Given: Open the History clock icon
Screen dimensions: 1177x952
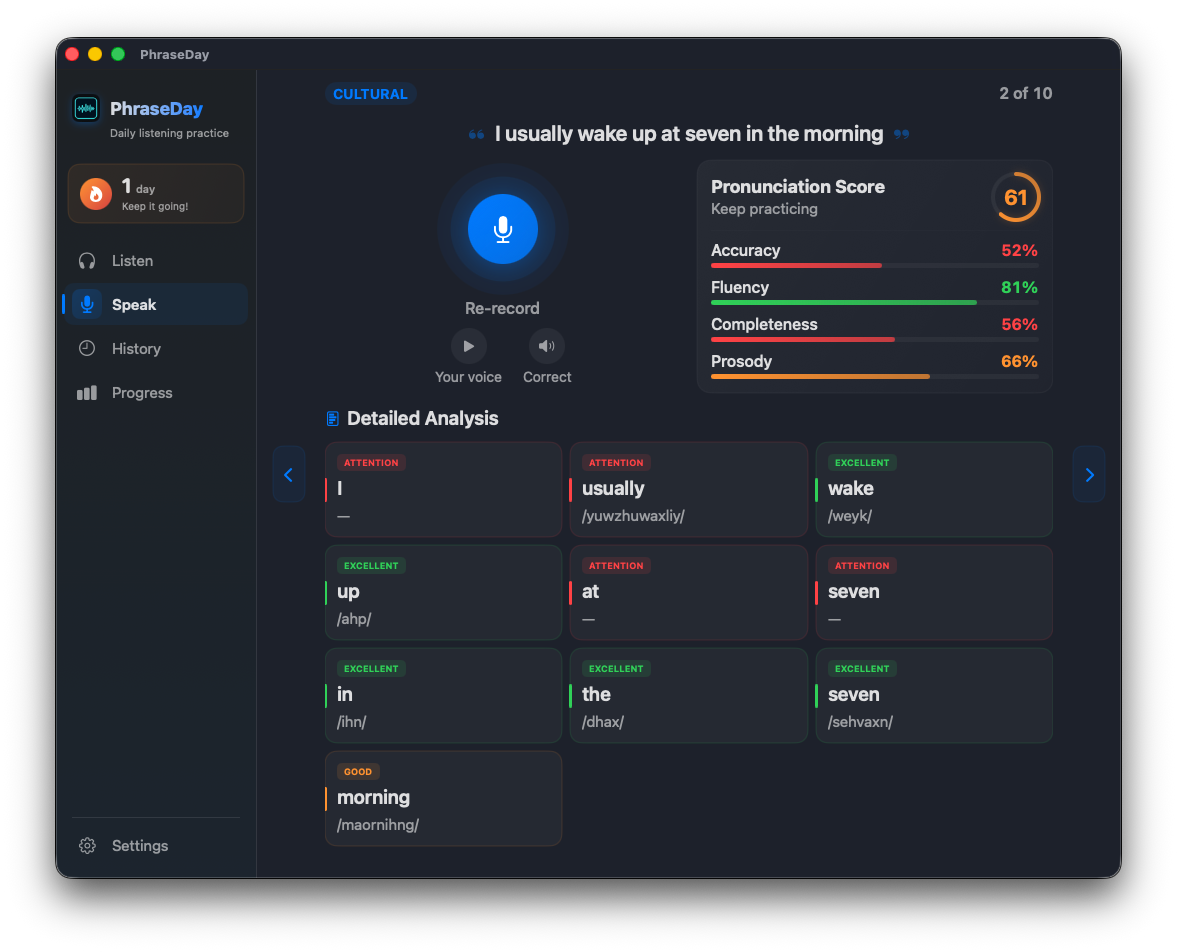Looking at the screenshot, I should tap(87, 349).
